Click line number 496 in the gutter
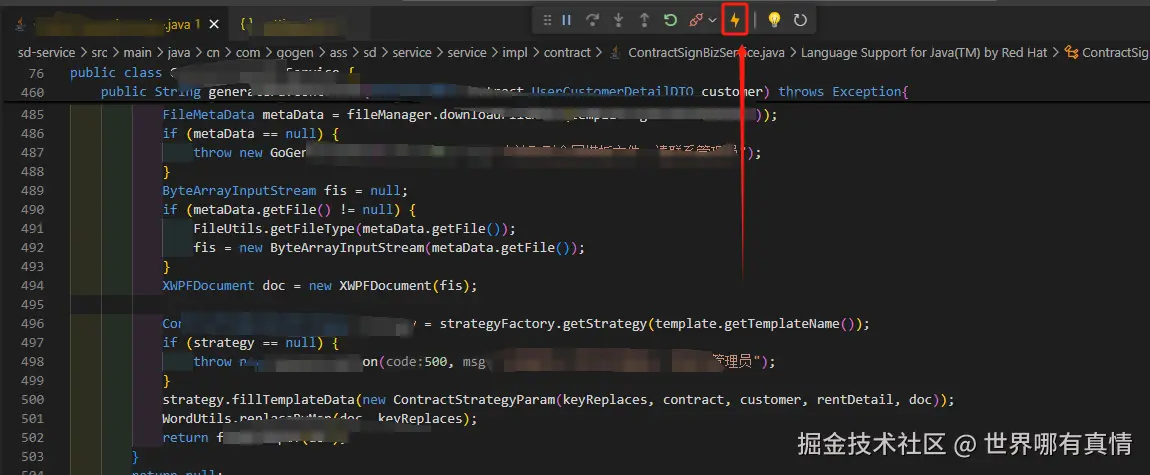1150x475 pixels. 33,323
